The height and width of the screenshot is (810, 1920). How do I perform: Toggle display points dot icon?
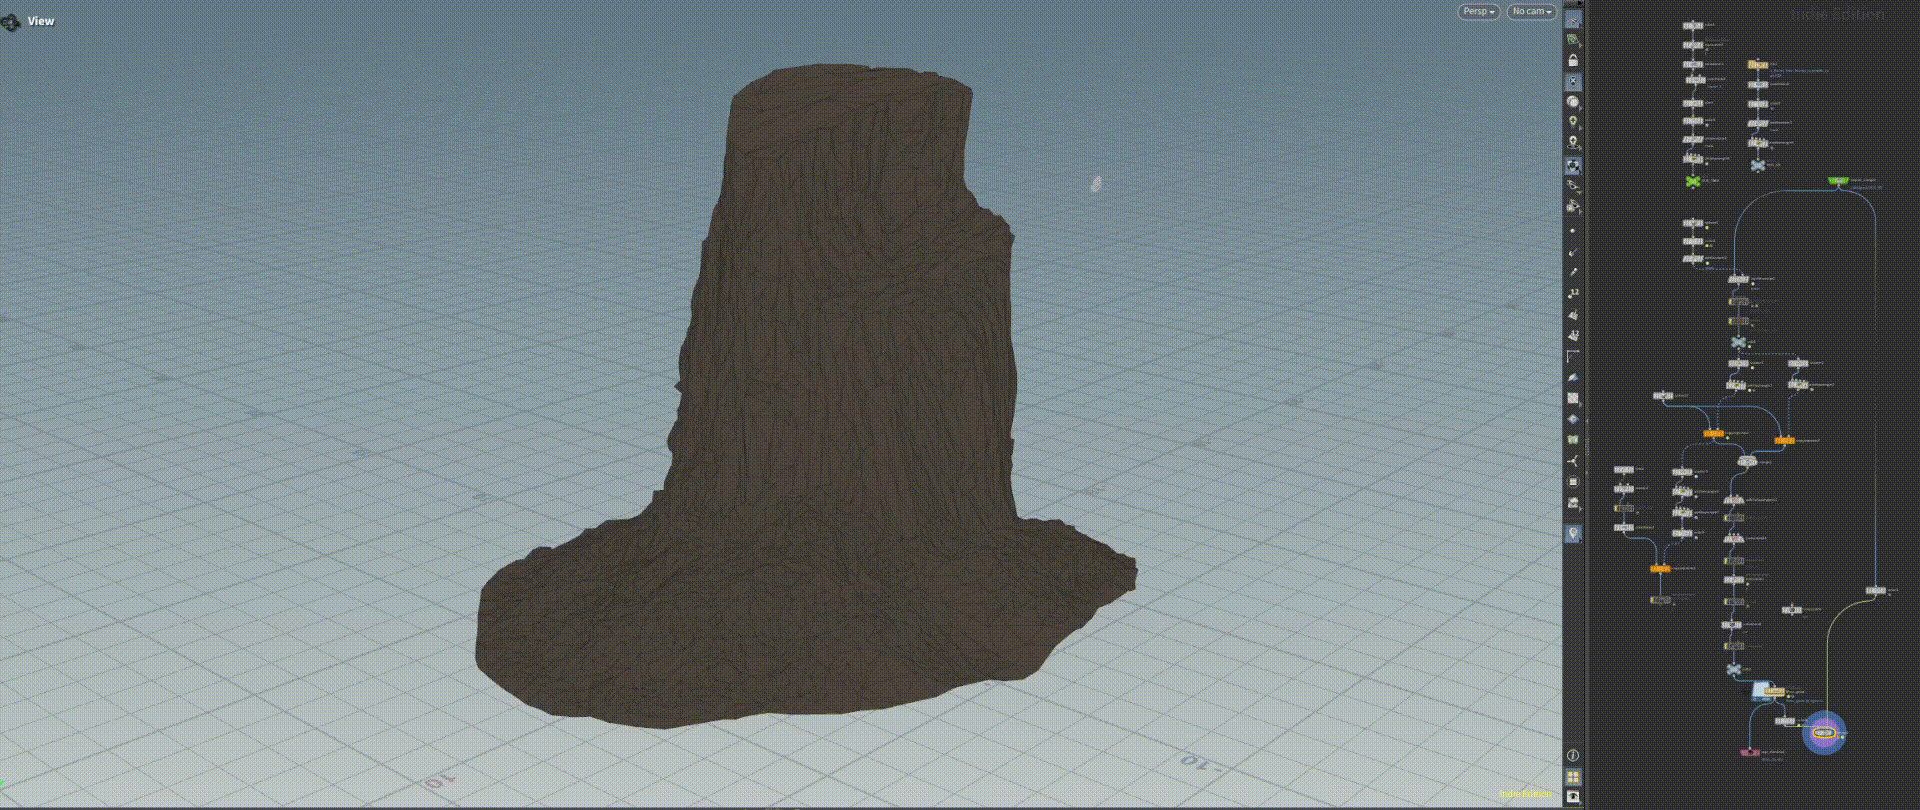coord(1573,231)
